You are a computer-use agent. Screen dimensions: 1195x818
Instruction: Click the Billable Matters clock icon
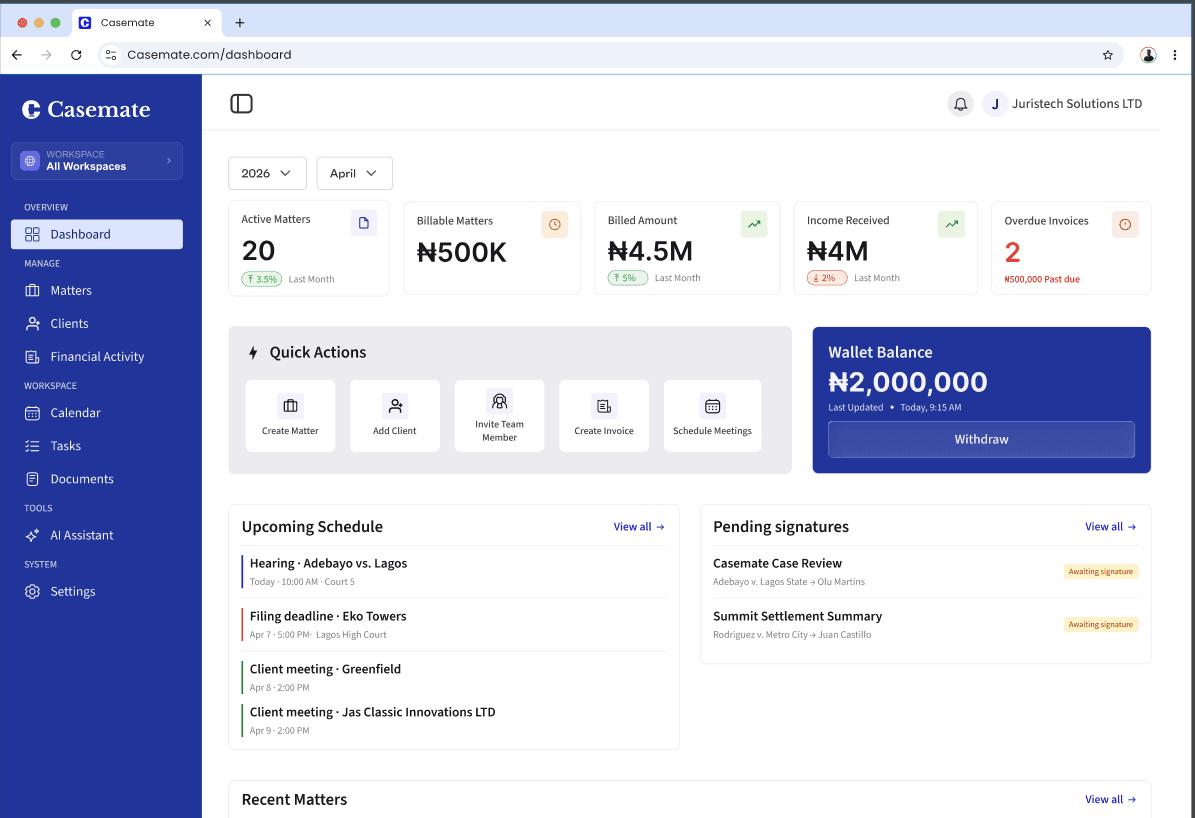[x=554, y=224]
